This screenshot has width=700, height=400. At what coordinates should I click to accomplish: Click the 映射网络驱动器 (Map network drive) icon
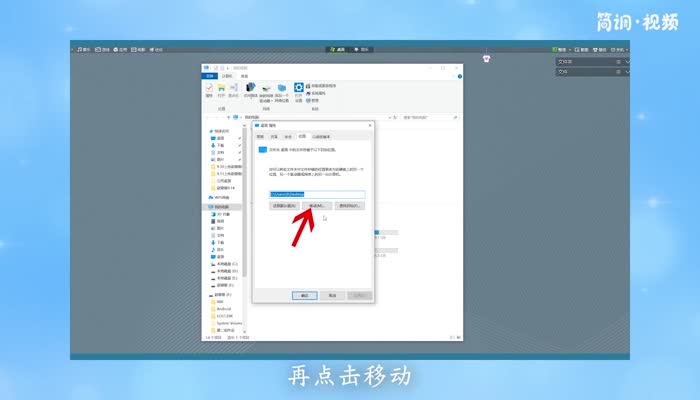(266, 90)
